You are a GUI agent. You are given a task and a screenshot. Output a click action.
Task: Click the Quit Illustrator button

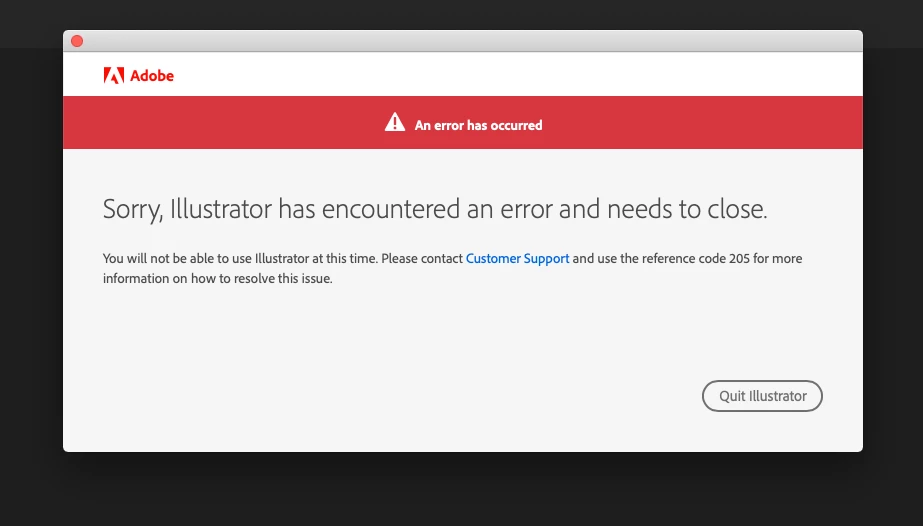point(762,396)
